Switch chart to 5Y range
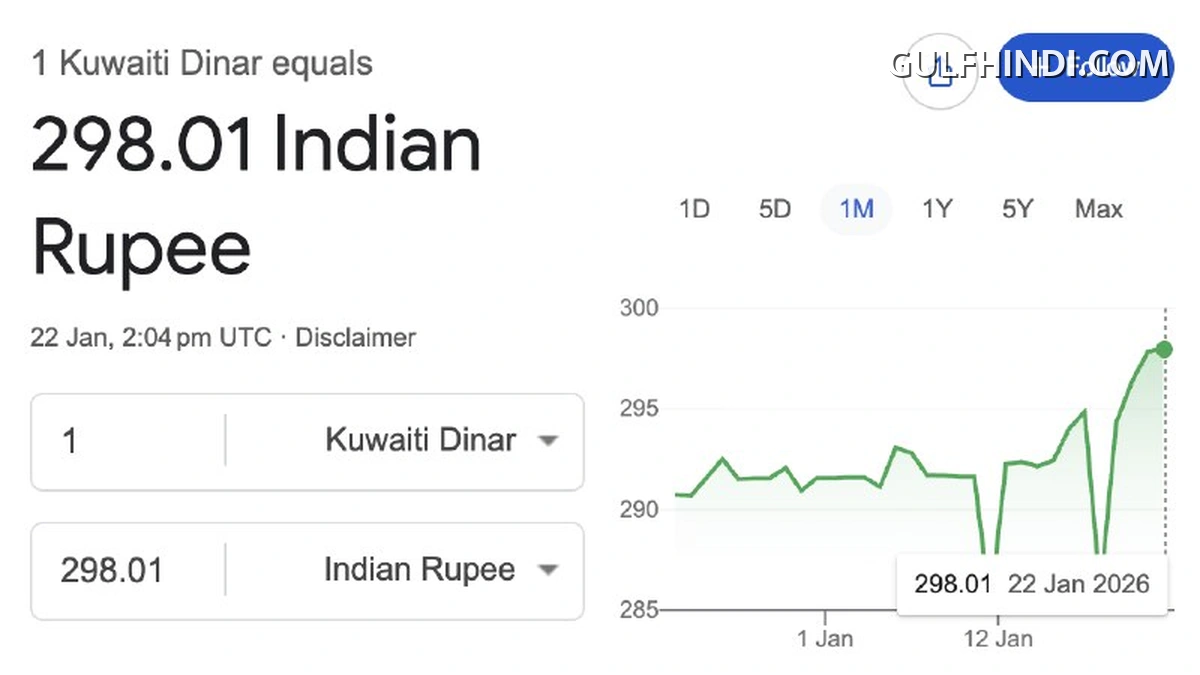 (1017, 209)
